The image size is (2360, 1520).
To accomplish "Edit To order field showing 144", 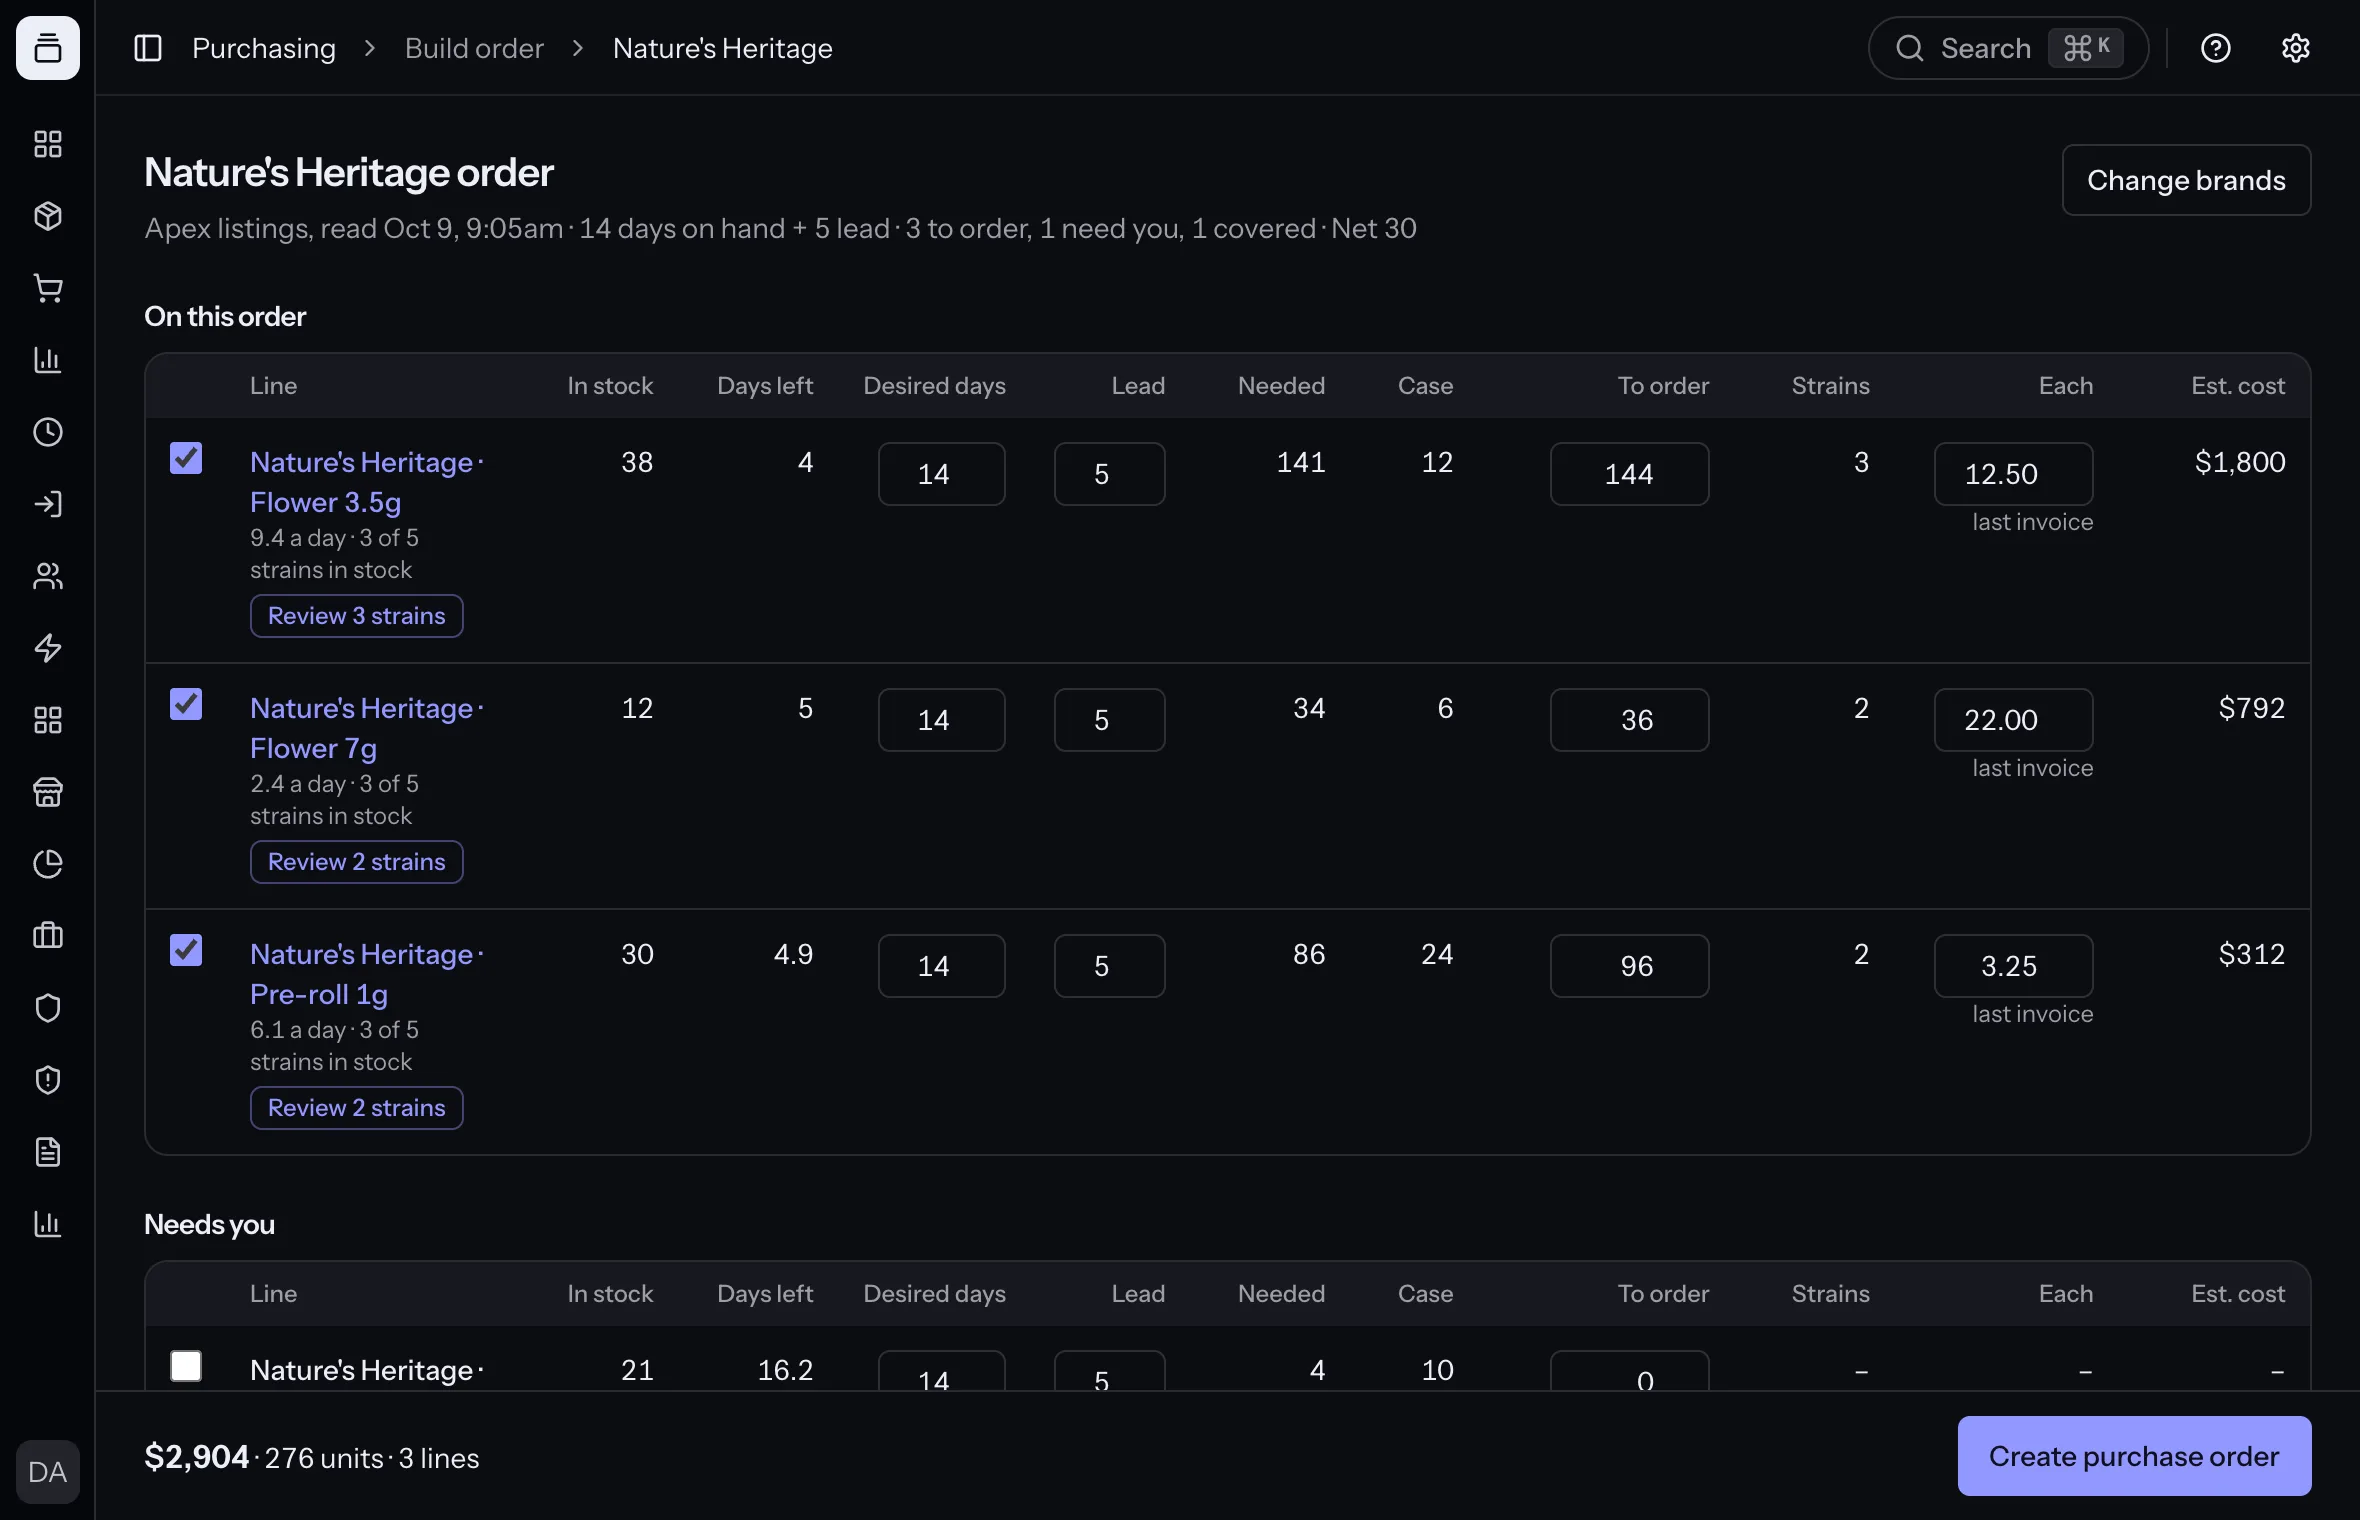I will pos(1629,474).
